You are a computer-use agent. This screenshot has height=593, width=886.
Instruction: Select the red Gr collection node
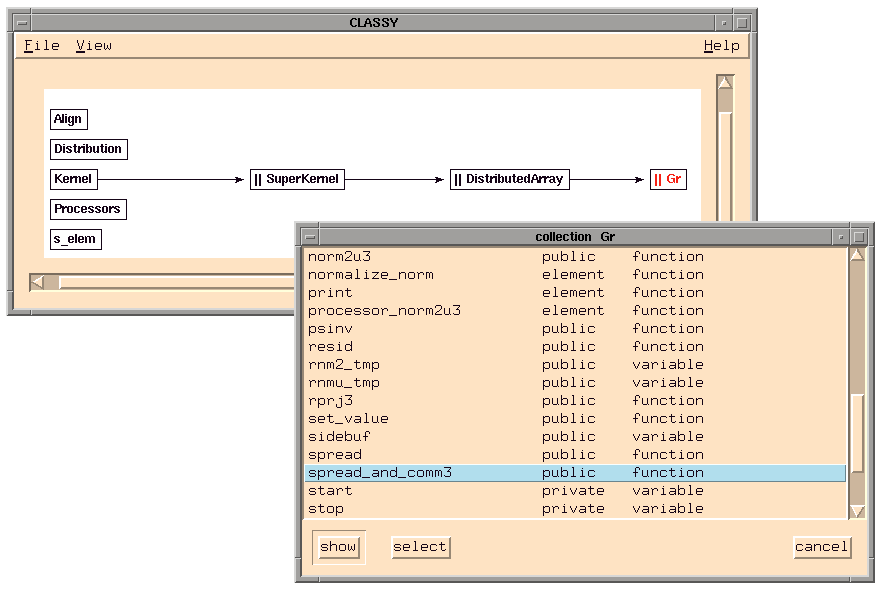point(668,179)
